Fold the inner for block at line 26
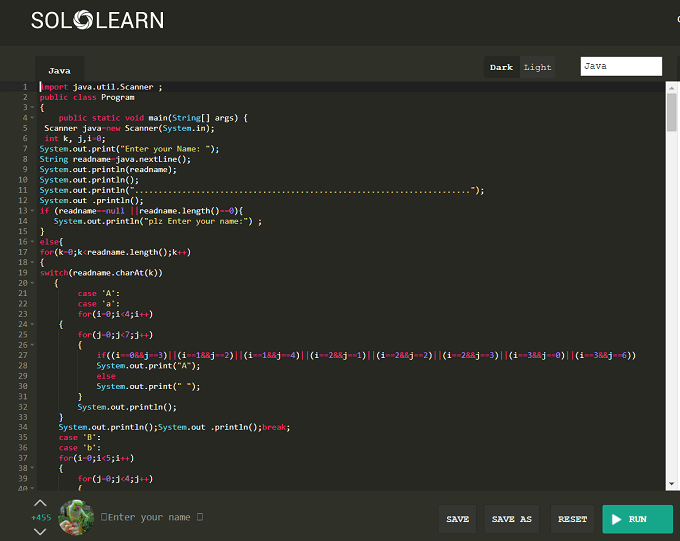This screenshot has height=541, width=680. (x=32, y=345)
